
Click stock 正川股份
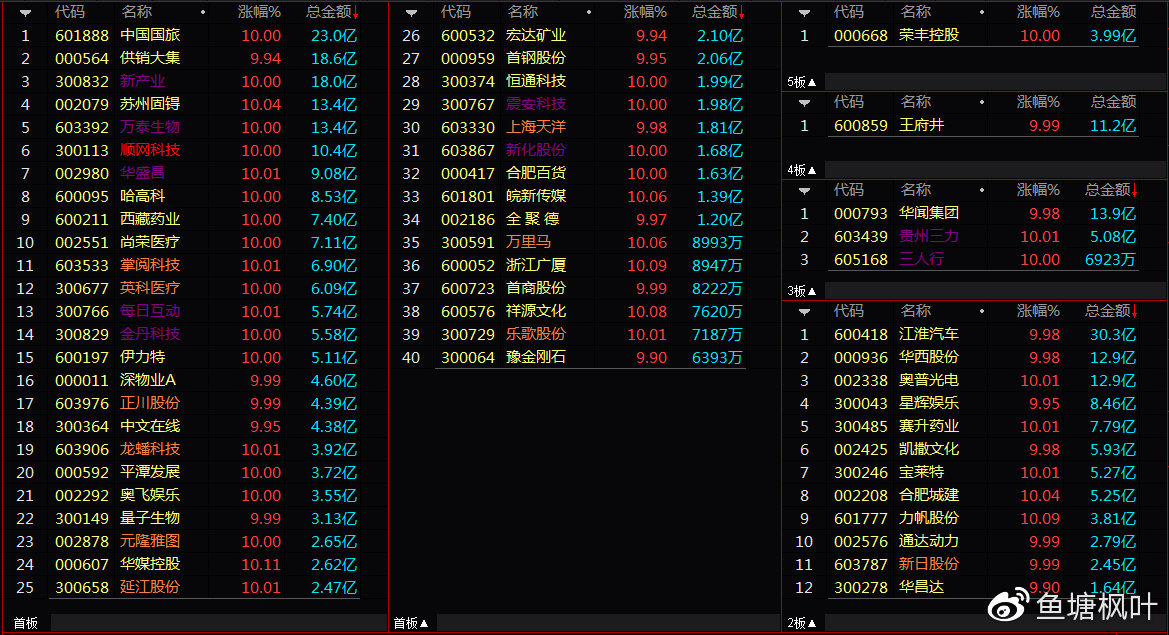[151, 404]
